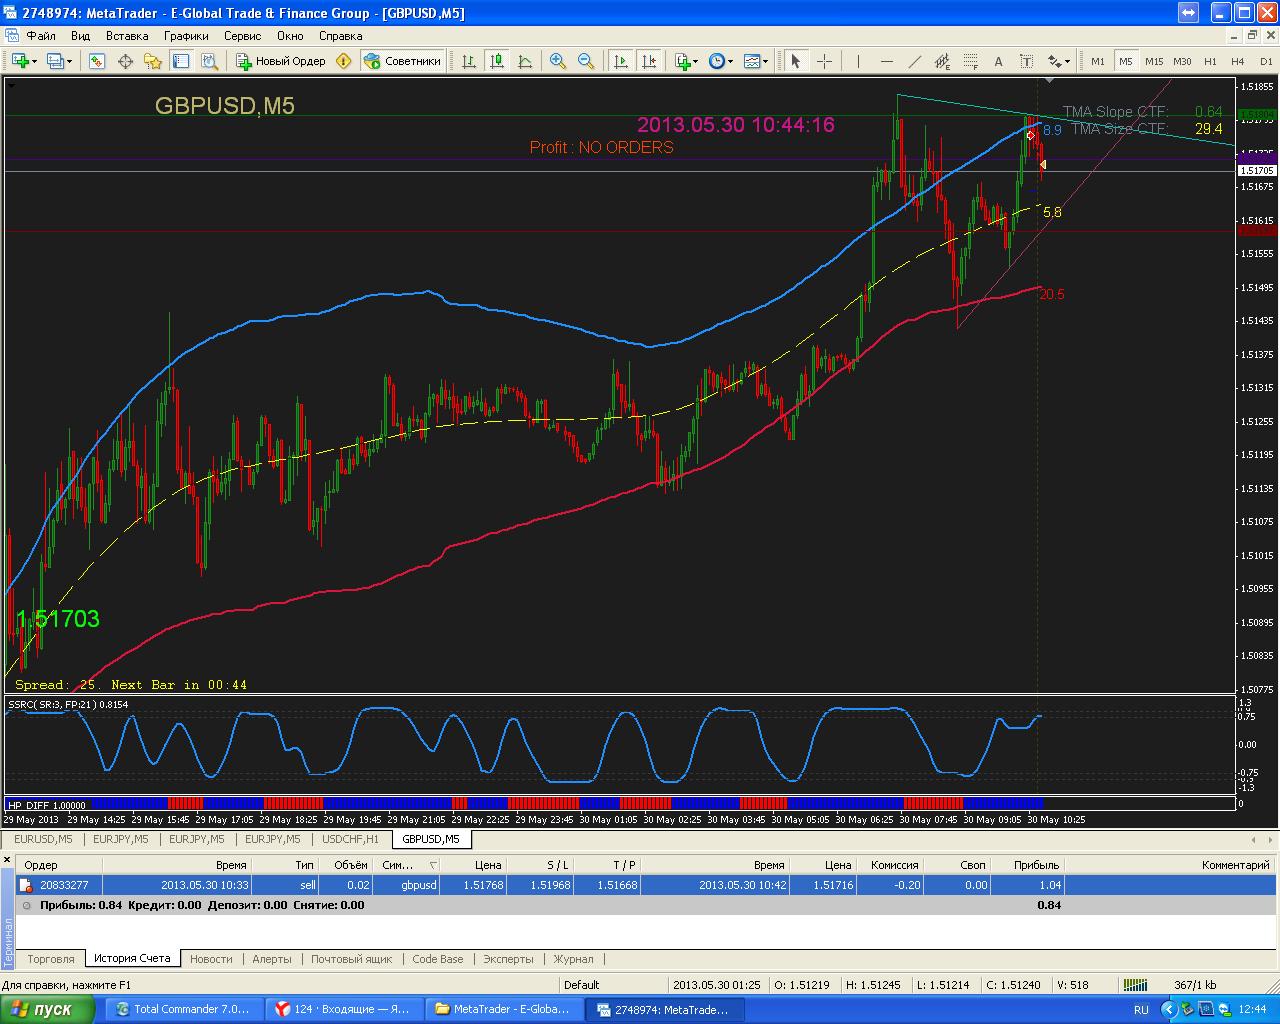Open the Журнал terminal tab
This screenshot has width=1280, height=1024.
click(x=573, y=959)
